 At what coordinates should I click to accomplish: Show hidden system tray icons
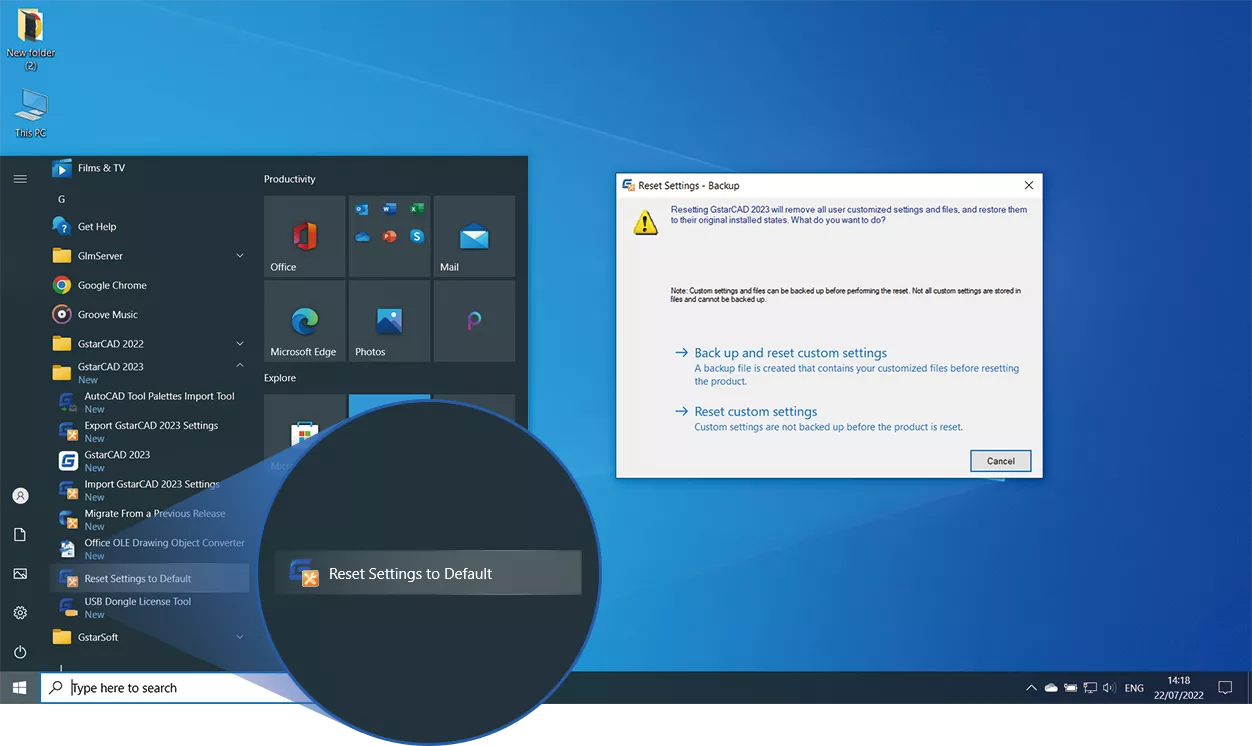tap(1031, 688)
